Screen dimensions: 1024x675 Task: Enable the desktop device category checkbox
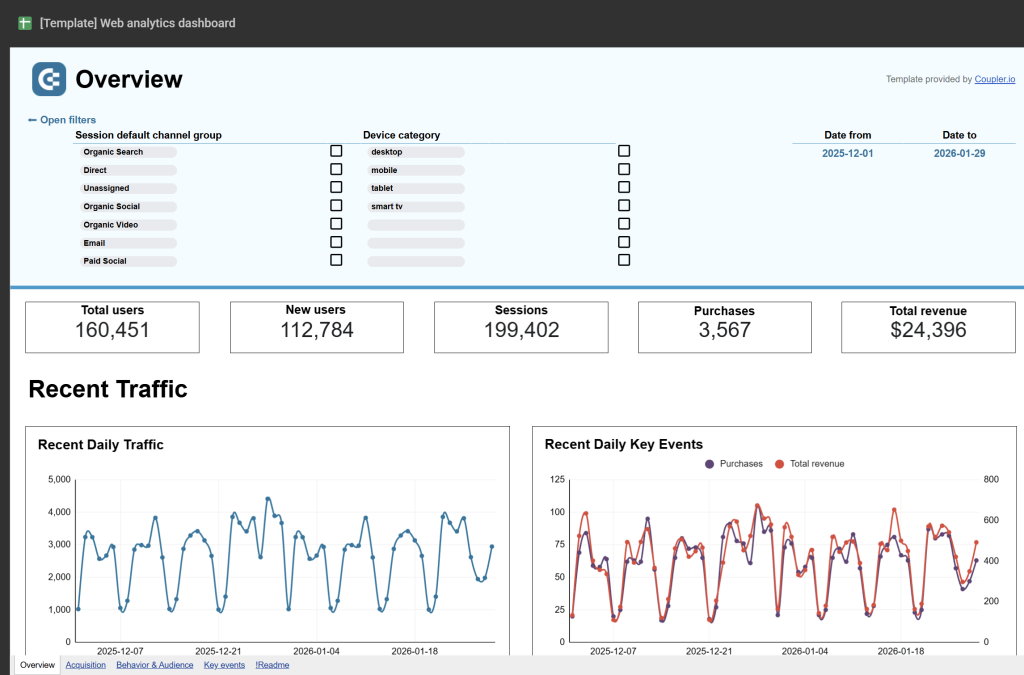tap(624, 150)
